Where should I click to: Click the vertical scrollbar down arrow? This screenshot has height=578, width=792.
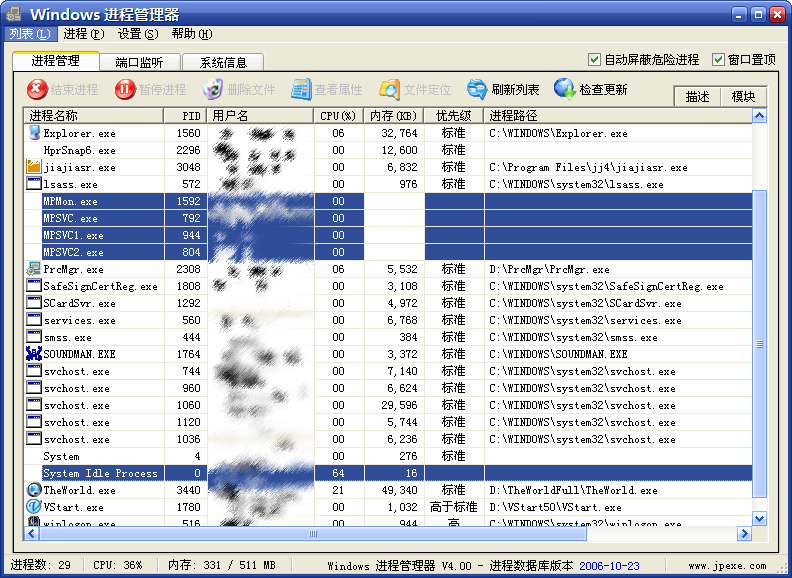tap(759, 518)
